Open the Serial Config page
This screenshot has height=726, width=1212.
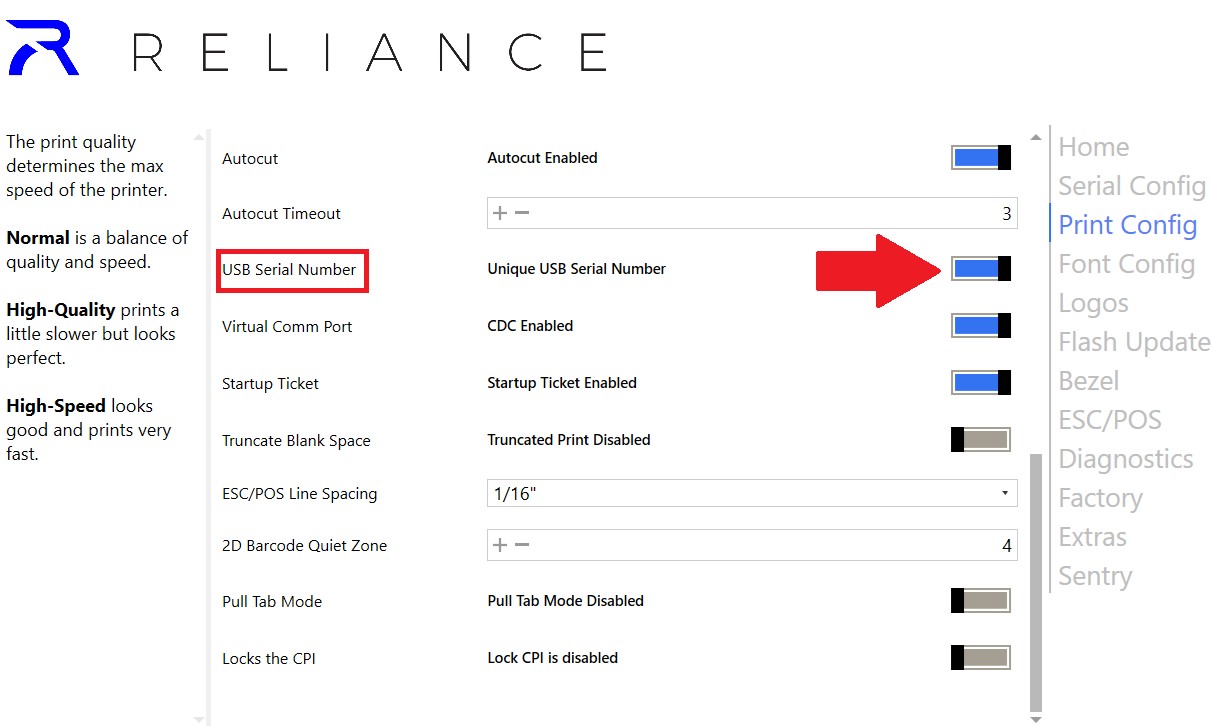[1131, 186]
